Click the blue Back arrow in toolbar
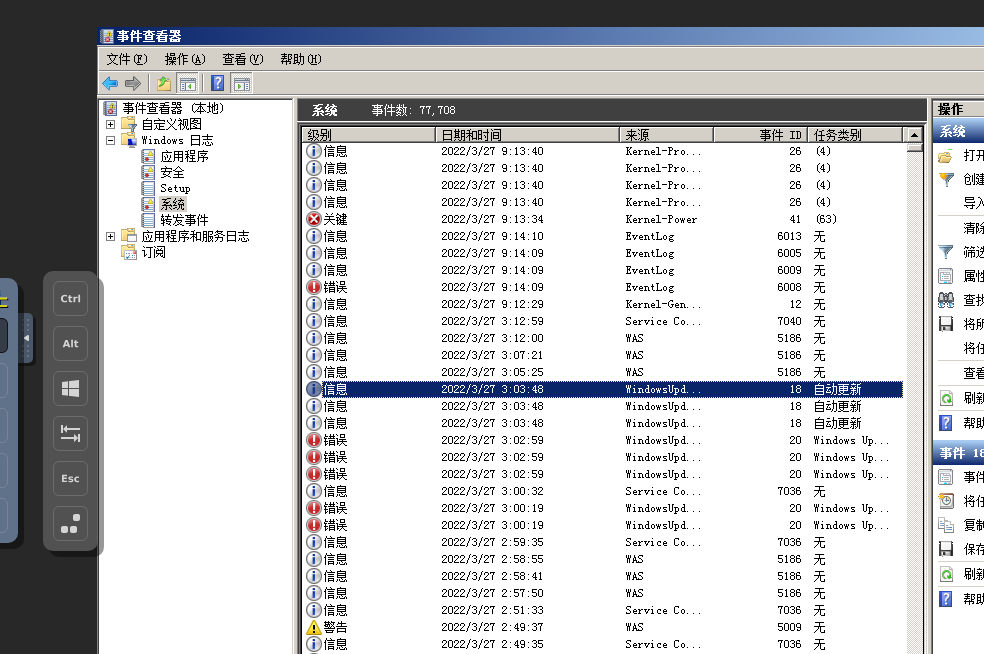The width and height of the screenshot is (984, 654). point(110,84)
